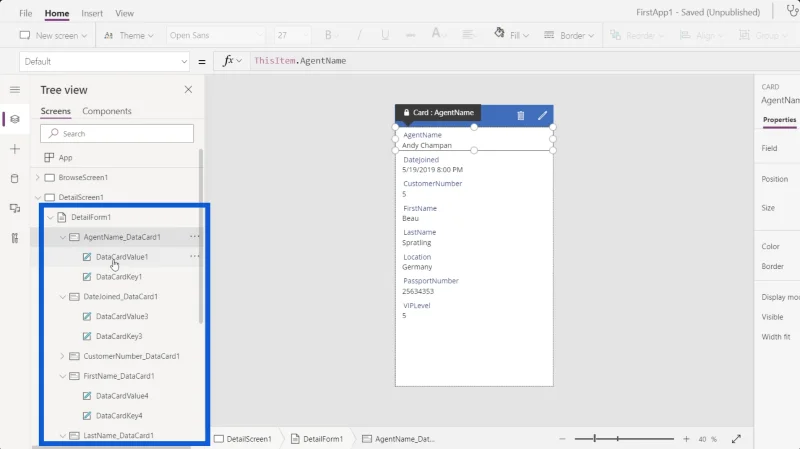Click the zoom out minus button
The width and height of the screenshot is (800, 449).
click(562, 439)
